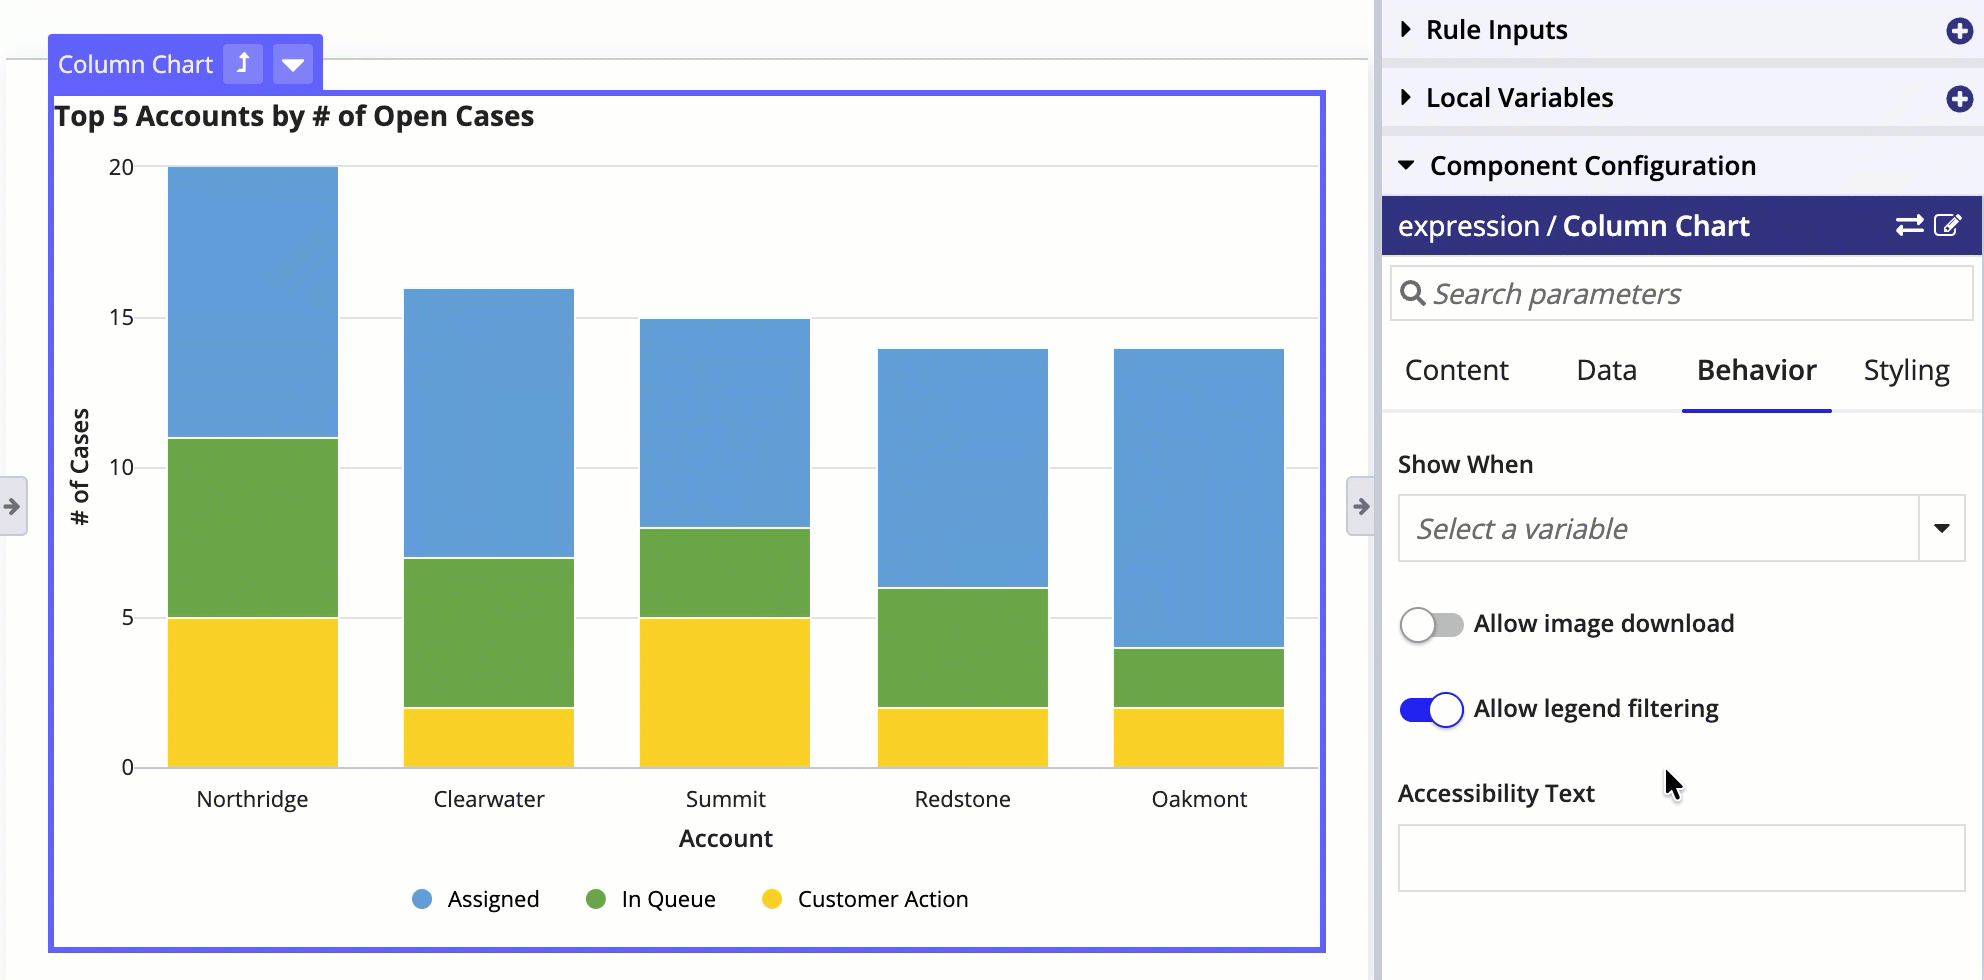
Task: Click the Account x-axis title
Action: pyautogui.click(x=726, y=838)
